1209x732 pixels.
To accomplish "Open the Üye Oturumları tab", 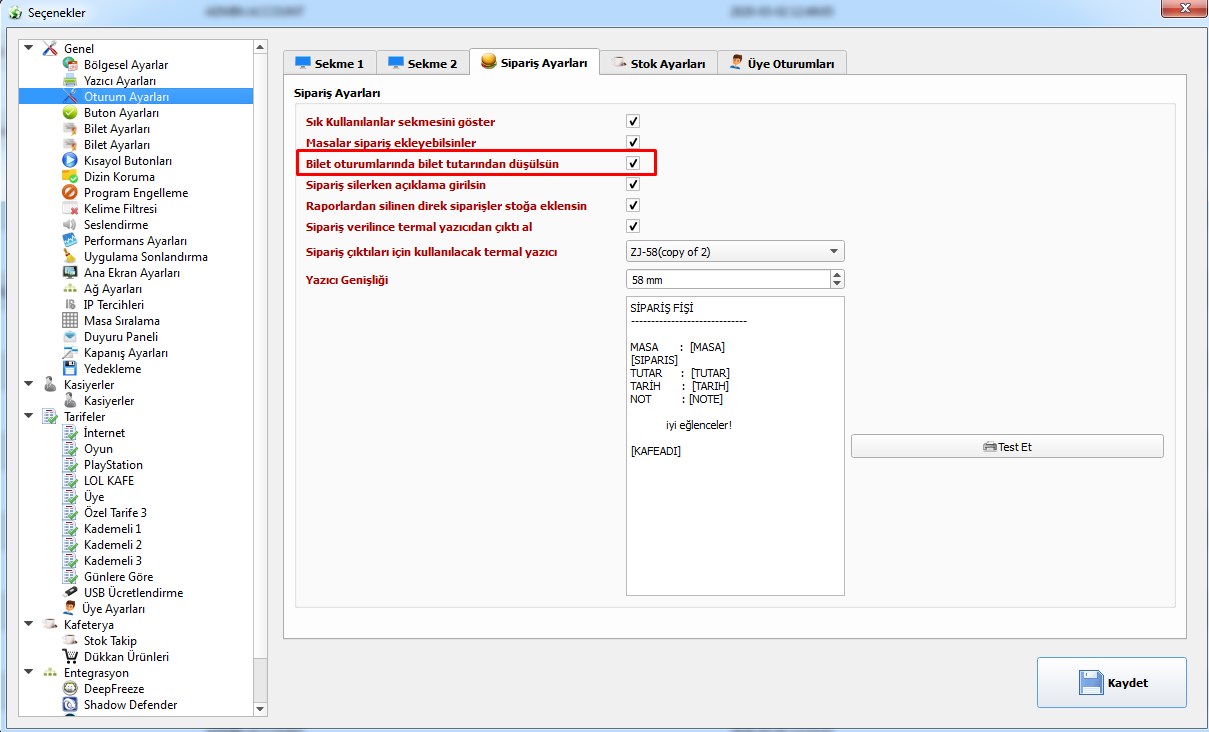I will (x=782, y=63).
